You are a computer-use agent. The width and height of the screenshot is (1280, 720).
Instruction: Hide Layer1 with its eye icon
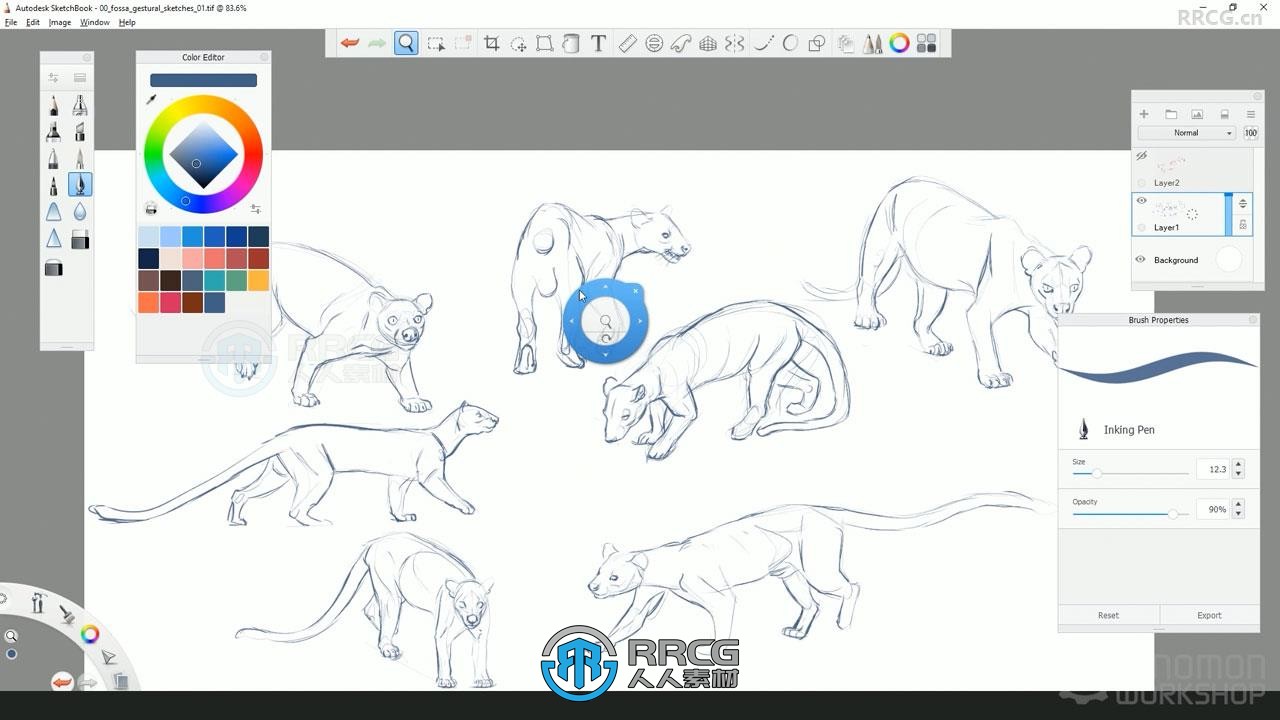pyautogui.click(x=1141, y=201)
